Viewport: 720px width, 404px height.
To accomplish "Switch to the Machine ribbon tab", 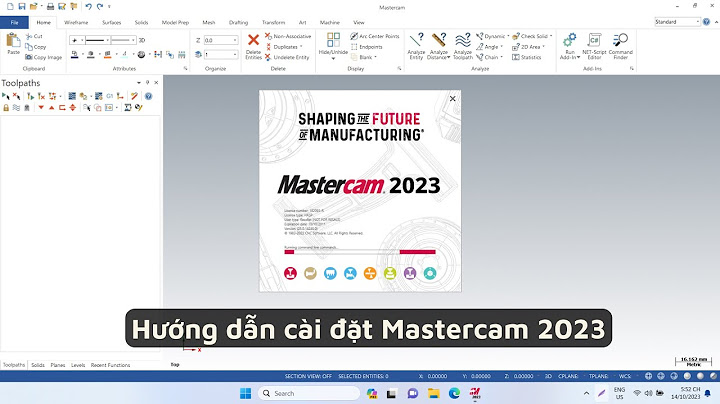I will tap(330, 22).
